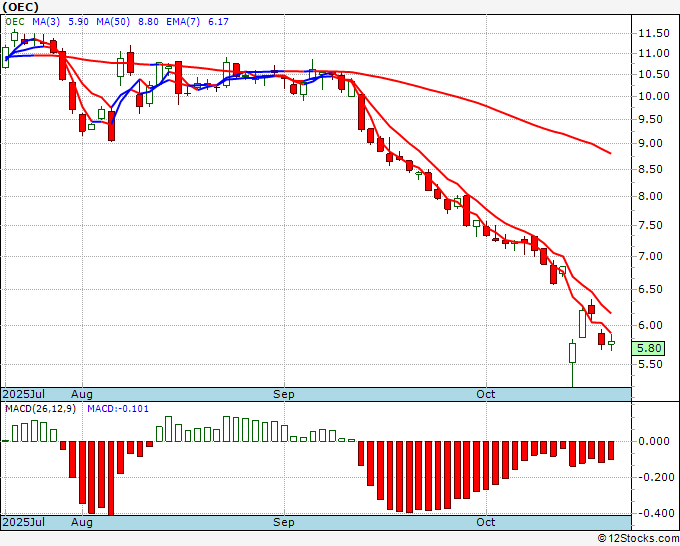Click the EMA(7) value 6.17

pyautogui.click(x=218, y=22)
